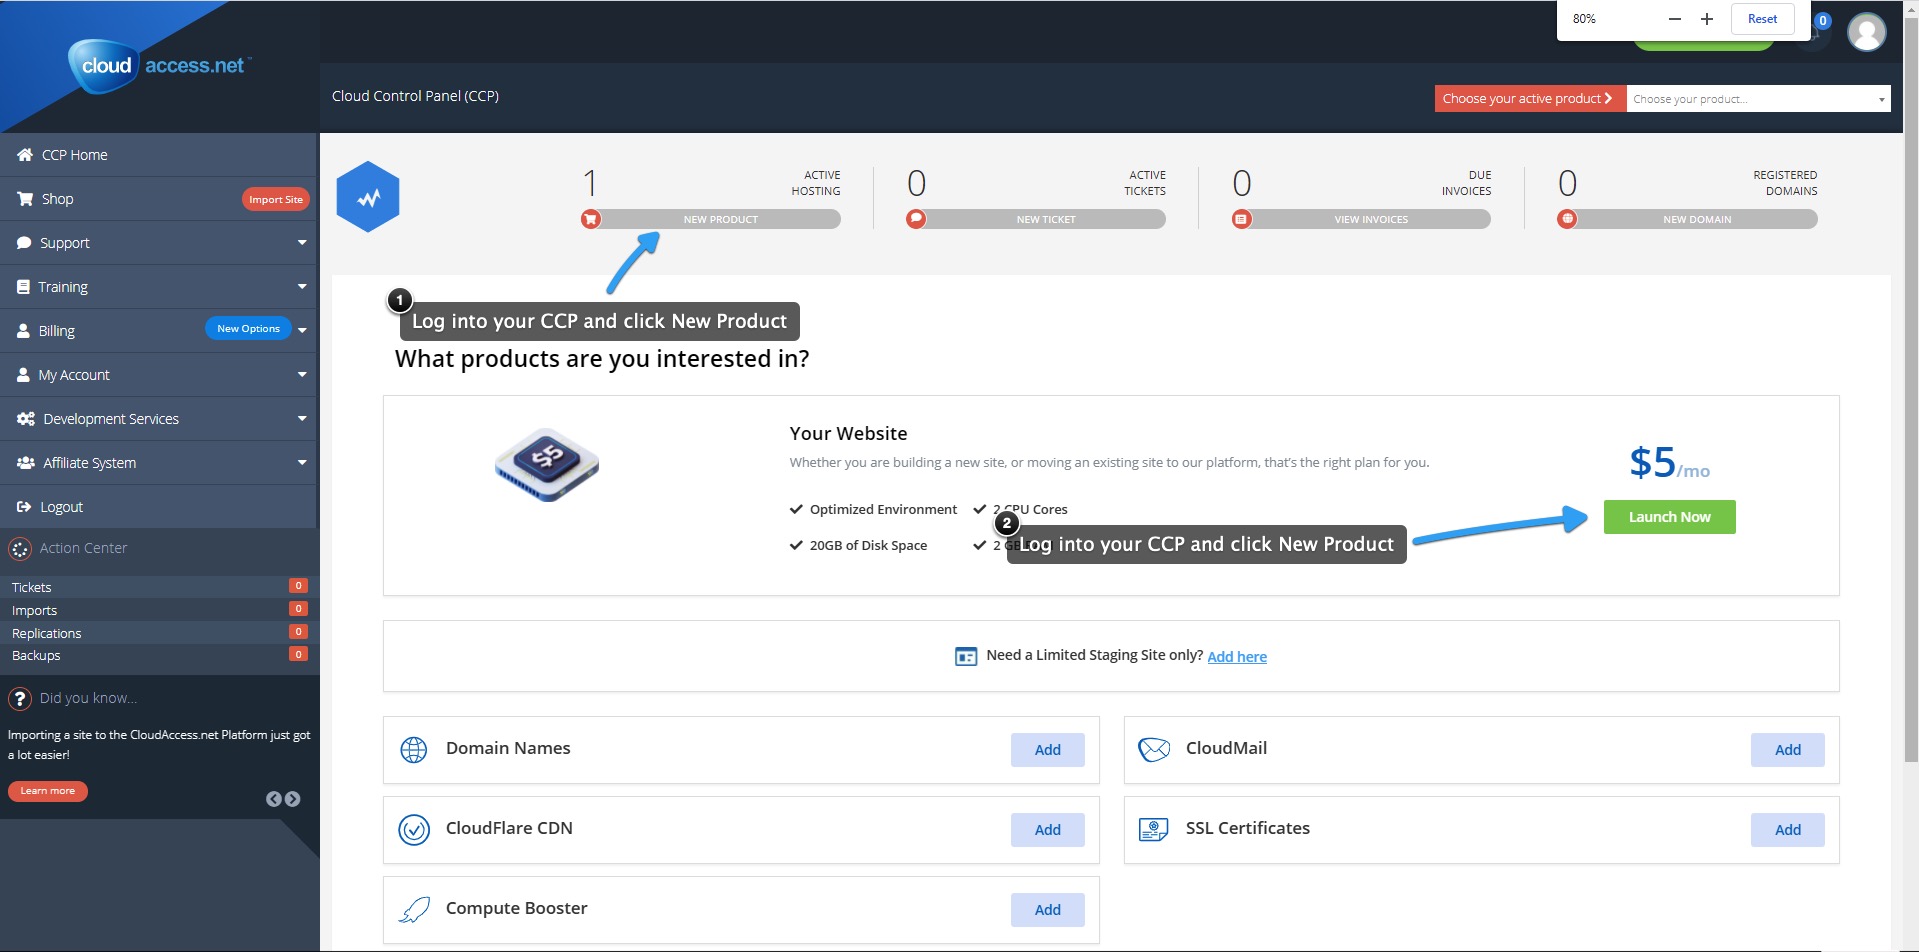Add Domain Names product
This screenshot has height=952, width=1919.
1047,750
